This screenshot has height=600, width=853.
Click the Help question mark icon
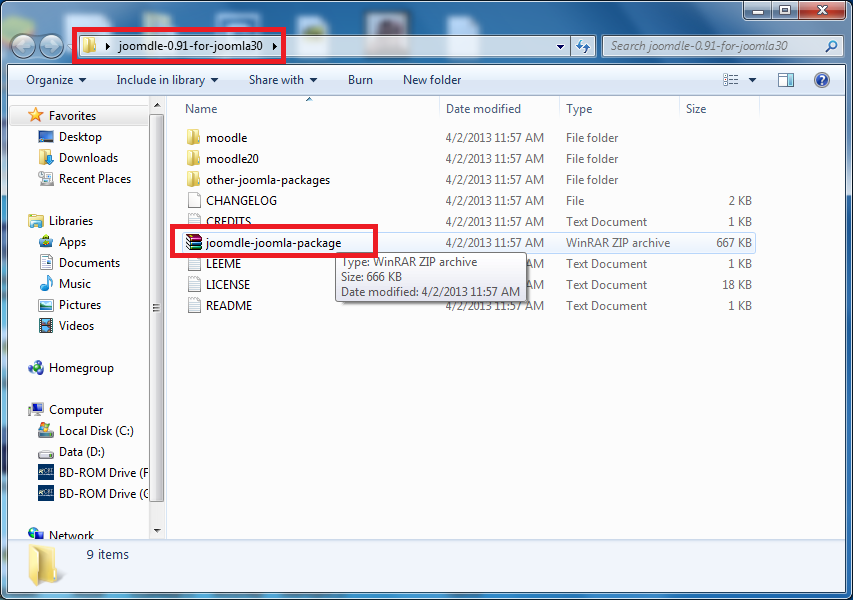point(822,80)
